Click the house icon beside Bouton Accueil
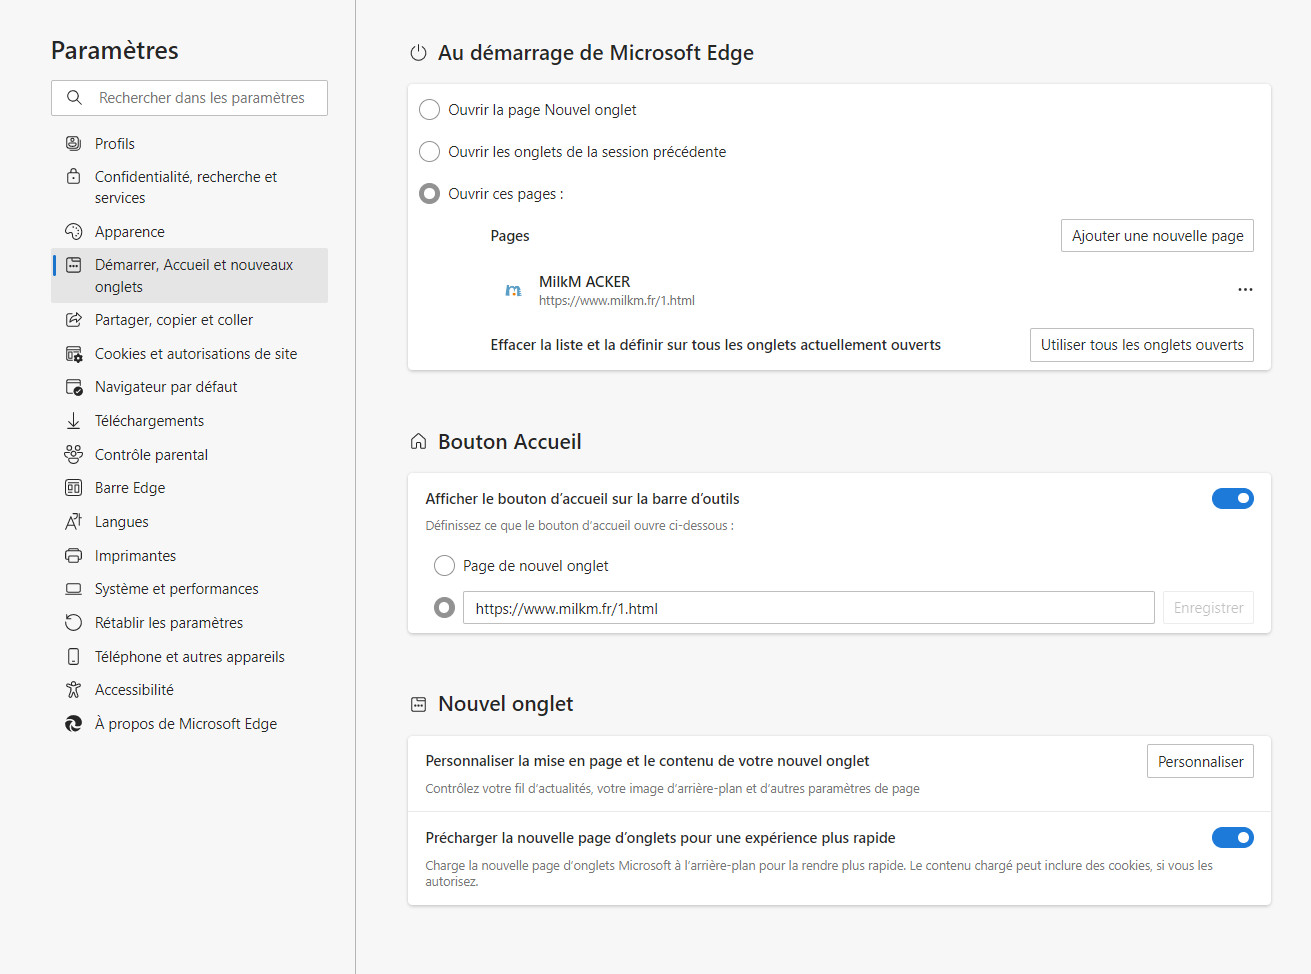The image size is (1311, 974). tap(418, 442)
